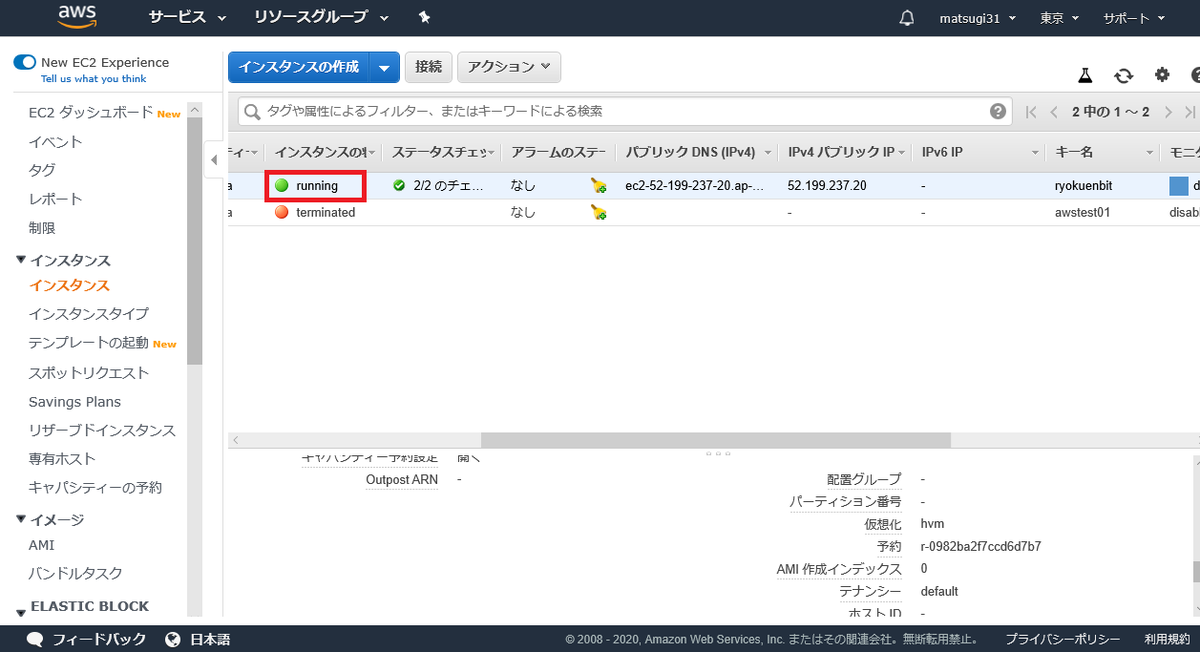
Task: Open バンドルタスク in sidebar
Action: [76, 574]
